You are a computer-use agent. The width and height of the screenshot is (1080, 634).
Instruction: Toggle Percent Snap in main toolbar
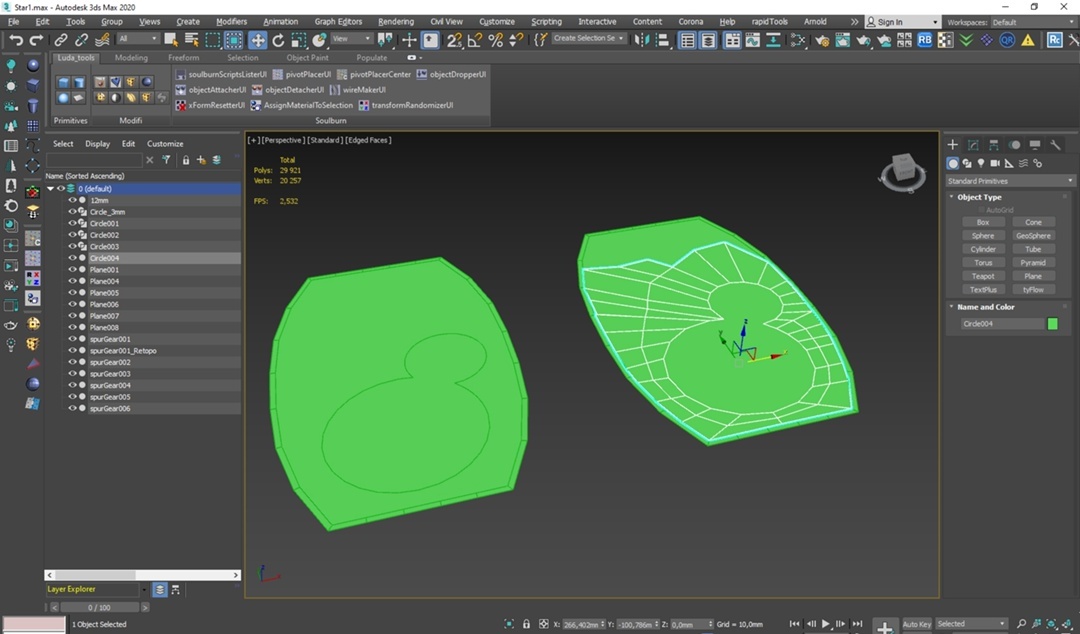pos(495,40)
